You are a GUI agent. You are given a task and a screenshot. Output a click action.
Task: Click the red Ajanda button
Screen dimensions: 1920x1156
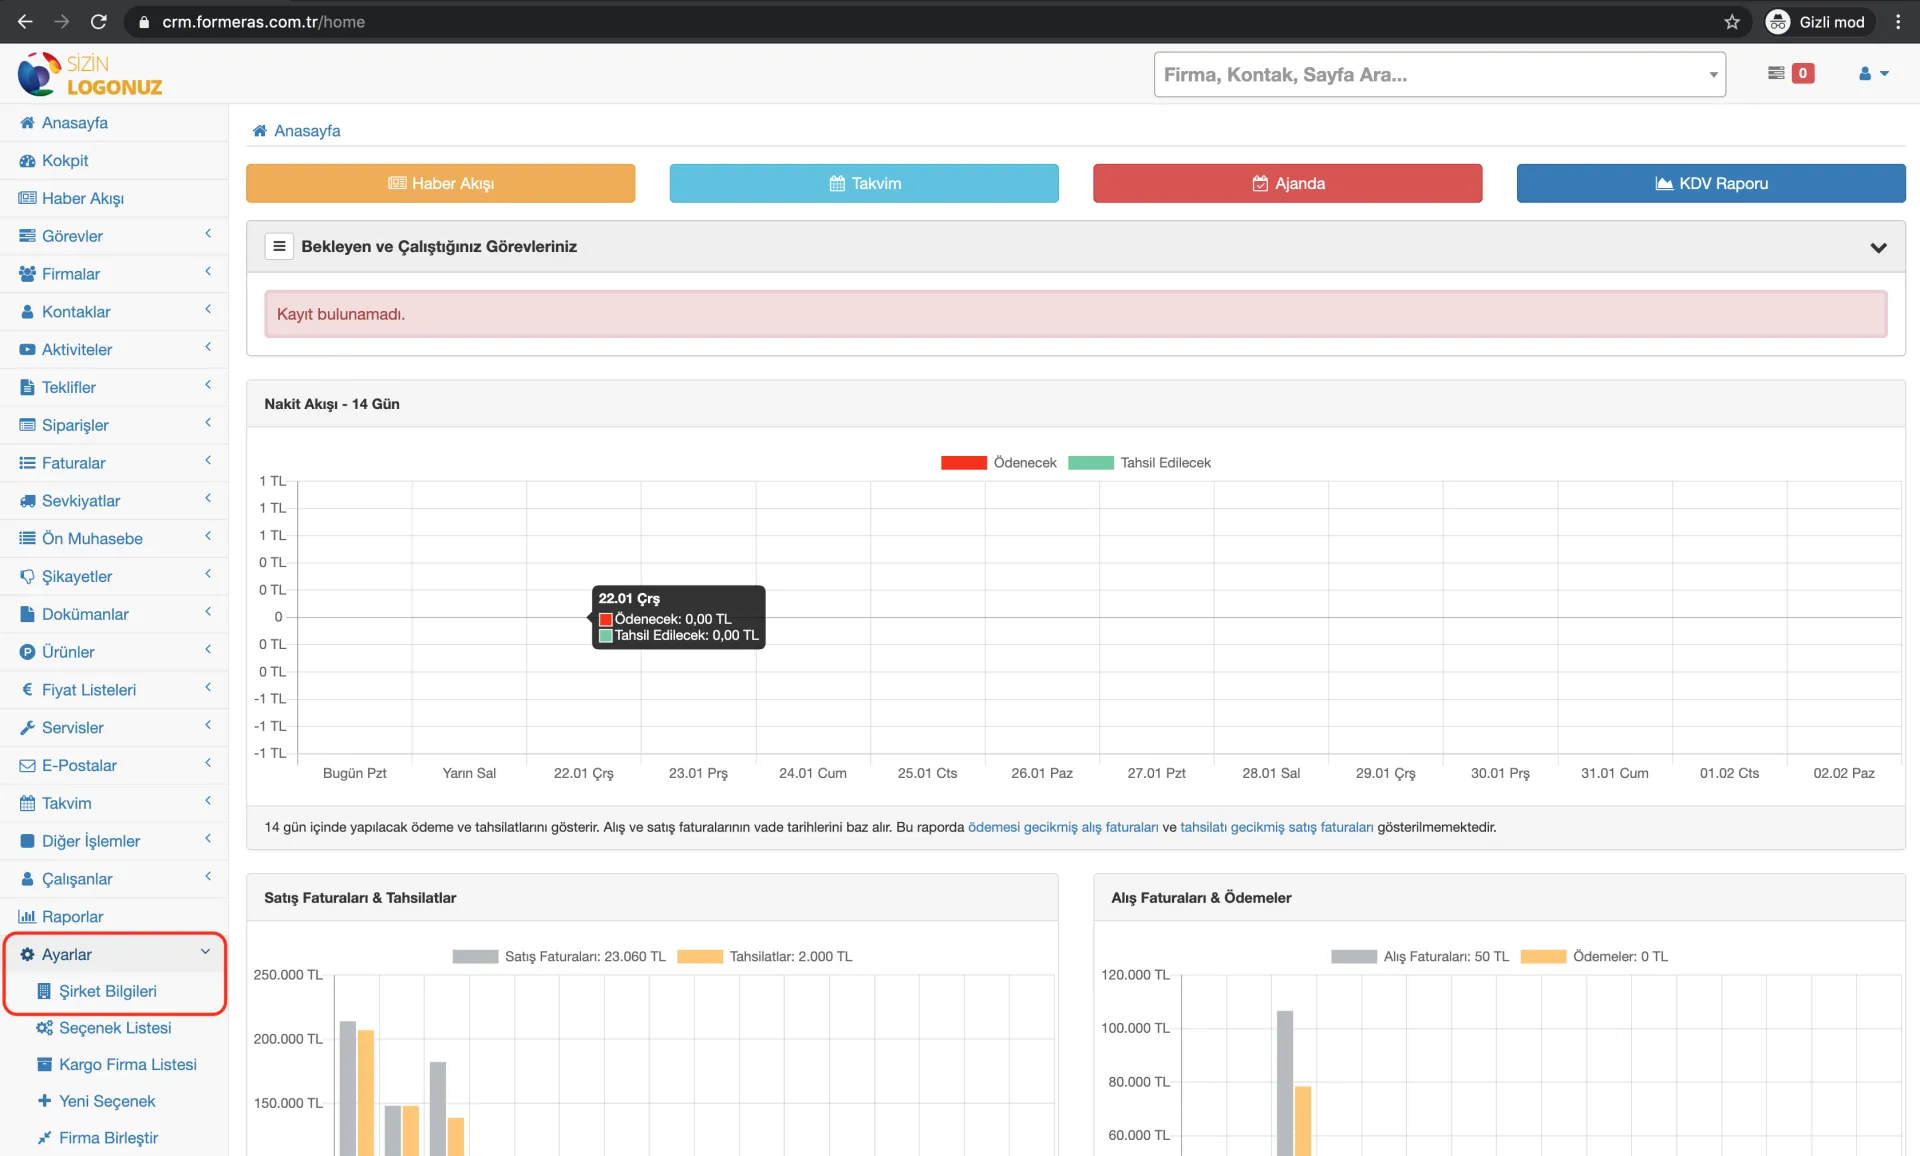point(1287,183)
